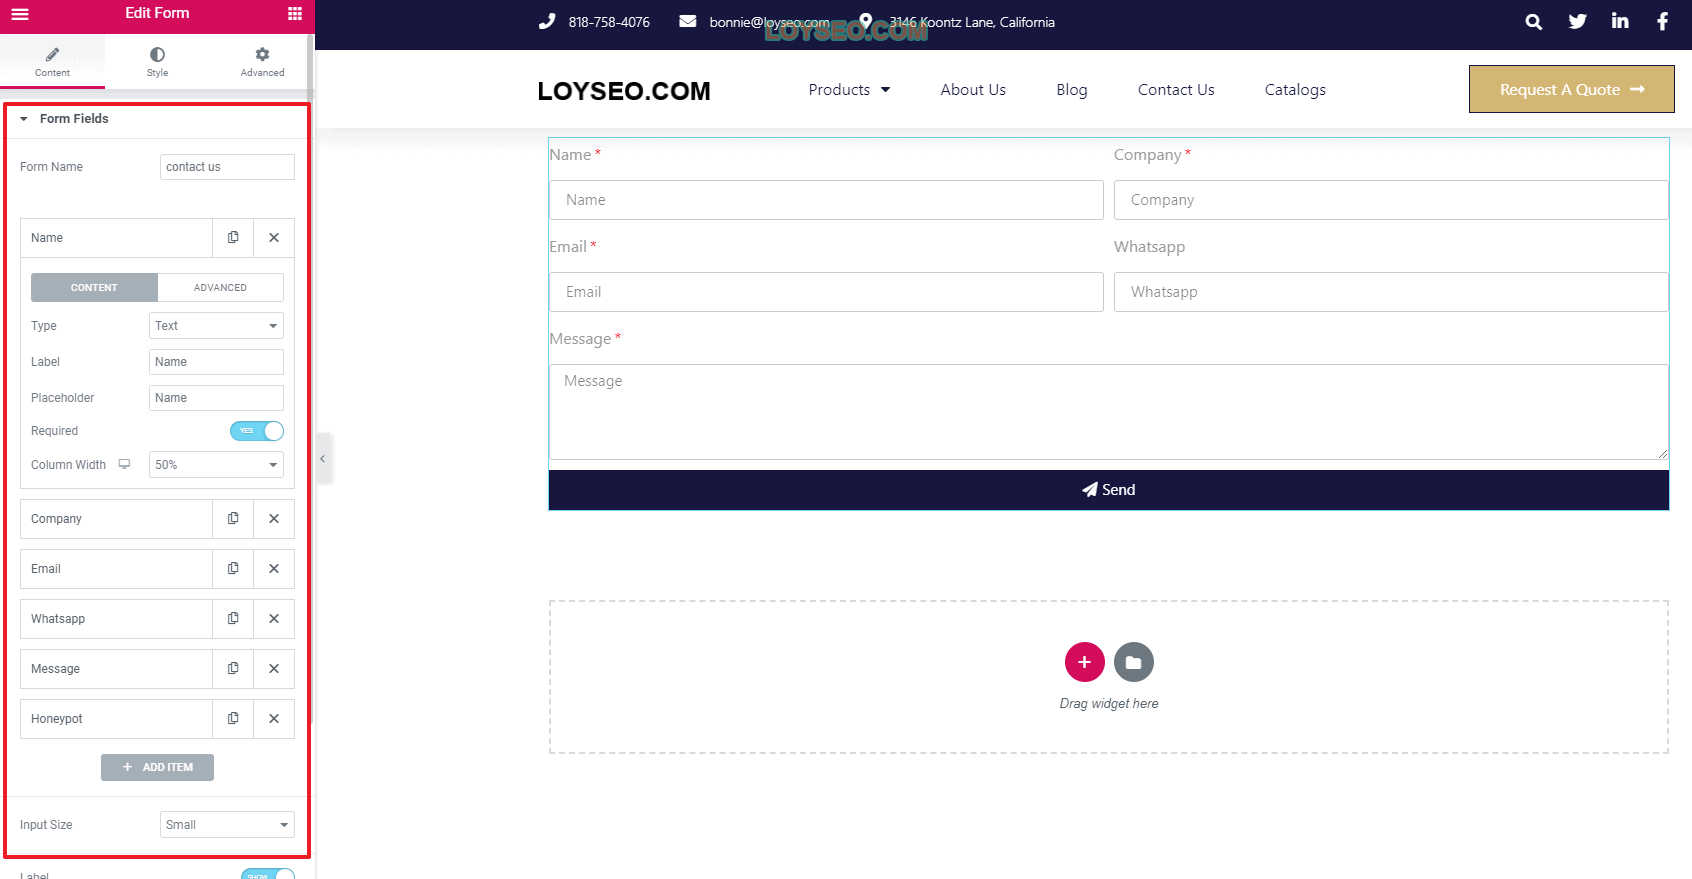Screen dimensions: 1692x879
Task: Click the phone icon in top bar
Action: pos(546,21)
